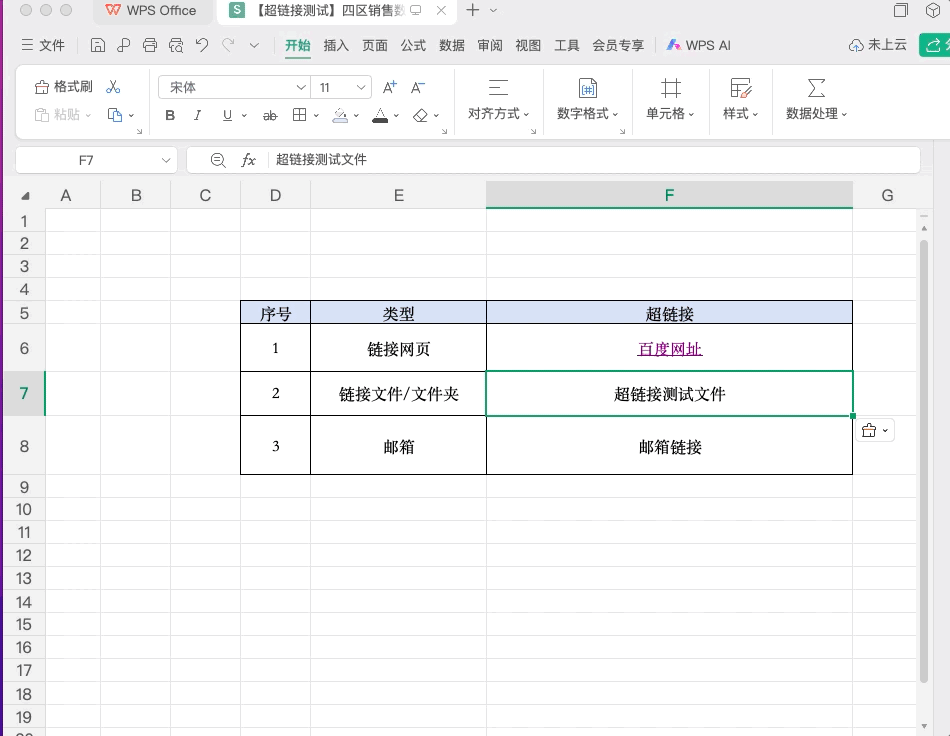
Task: Apply fill color to cell
Action: pos(340,115)
